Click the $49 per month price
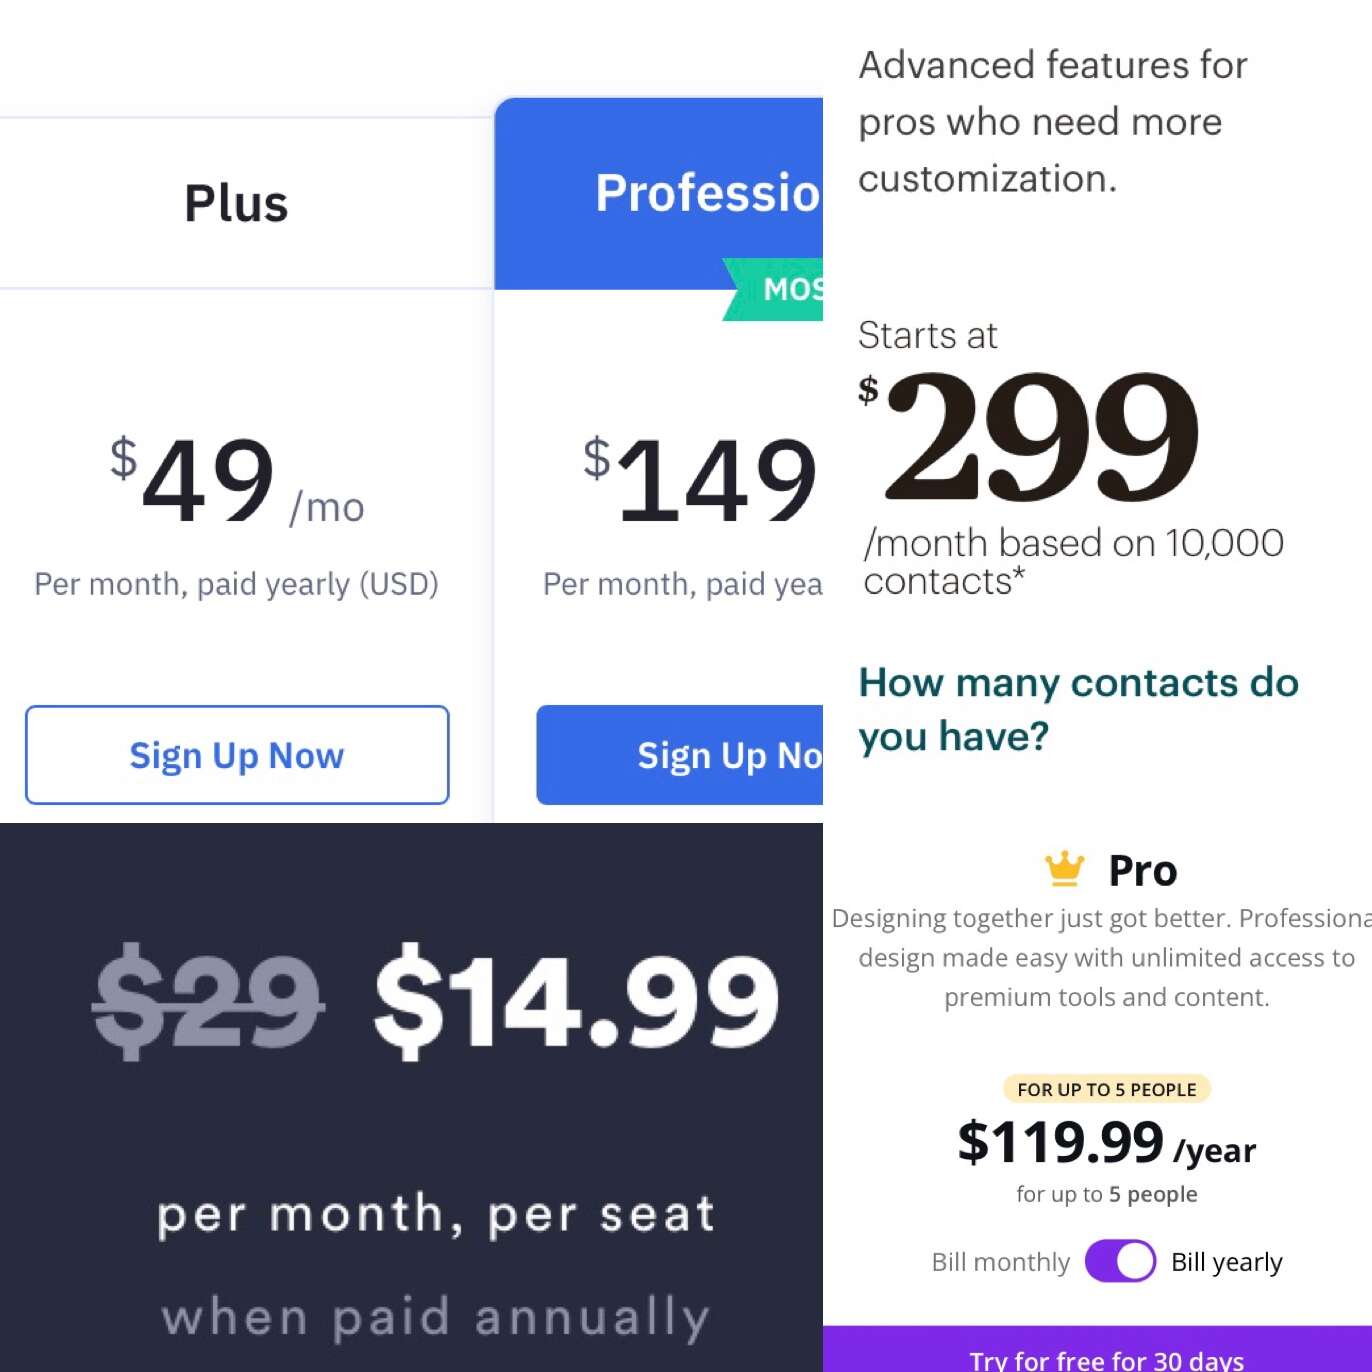The width and height of the screenshot is (1372, 1372). 210,482
